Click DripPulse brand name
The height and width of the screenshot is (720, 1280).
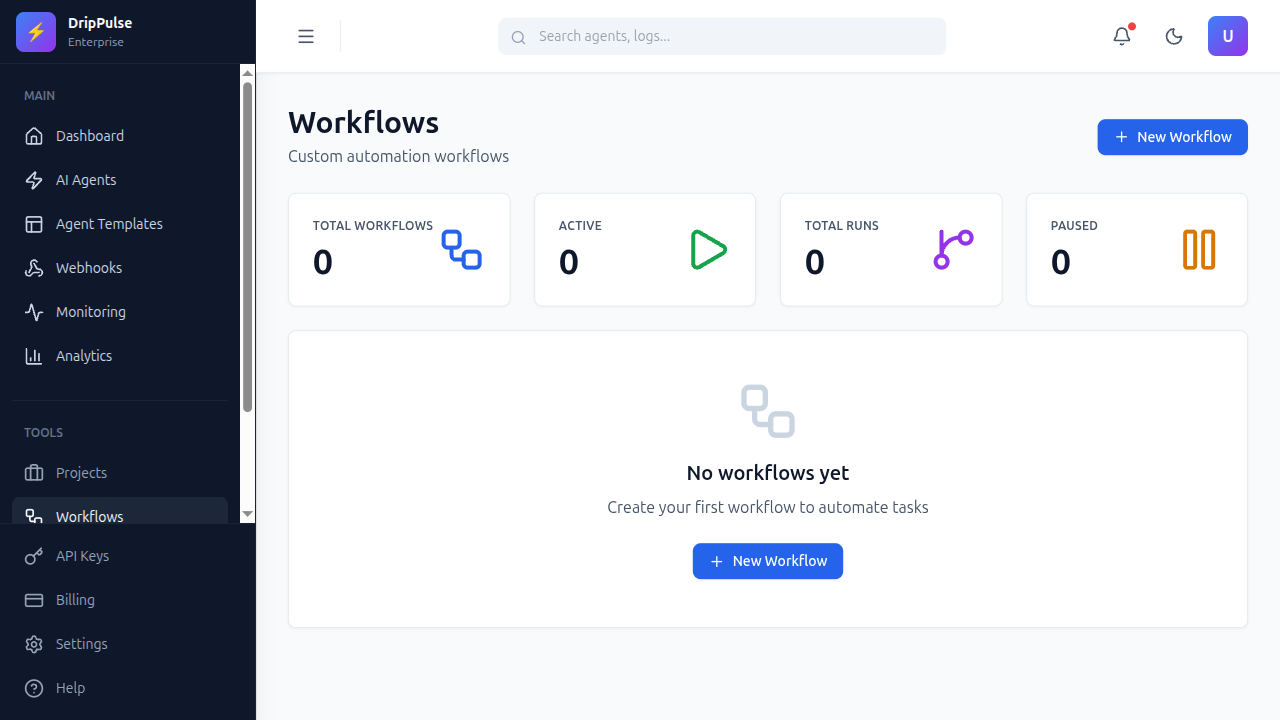[x=100, y=23]
